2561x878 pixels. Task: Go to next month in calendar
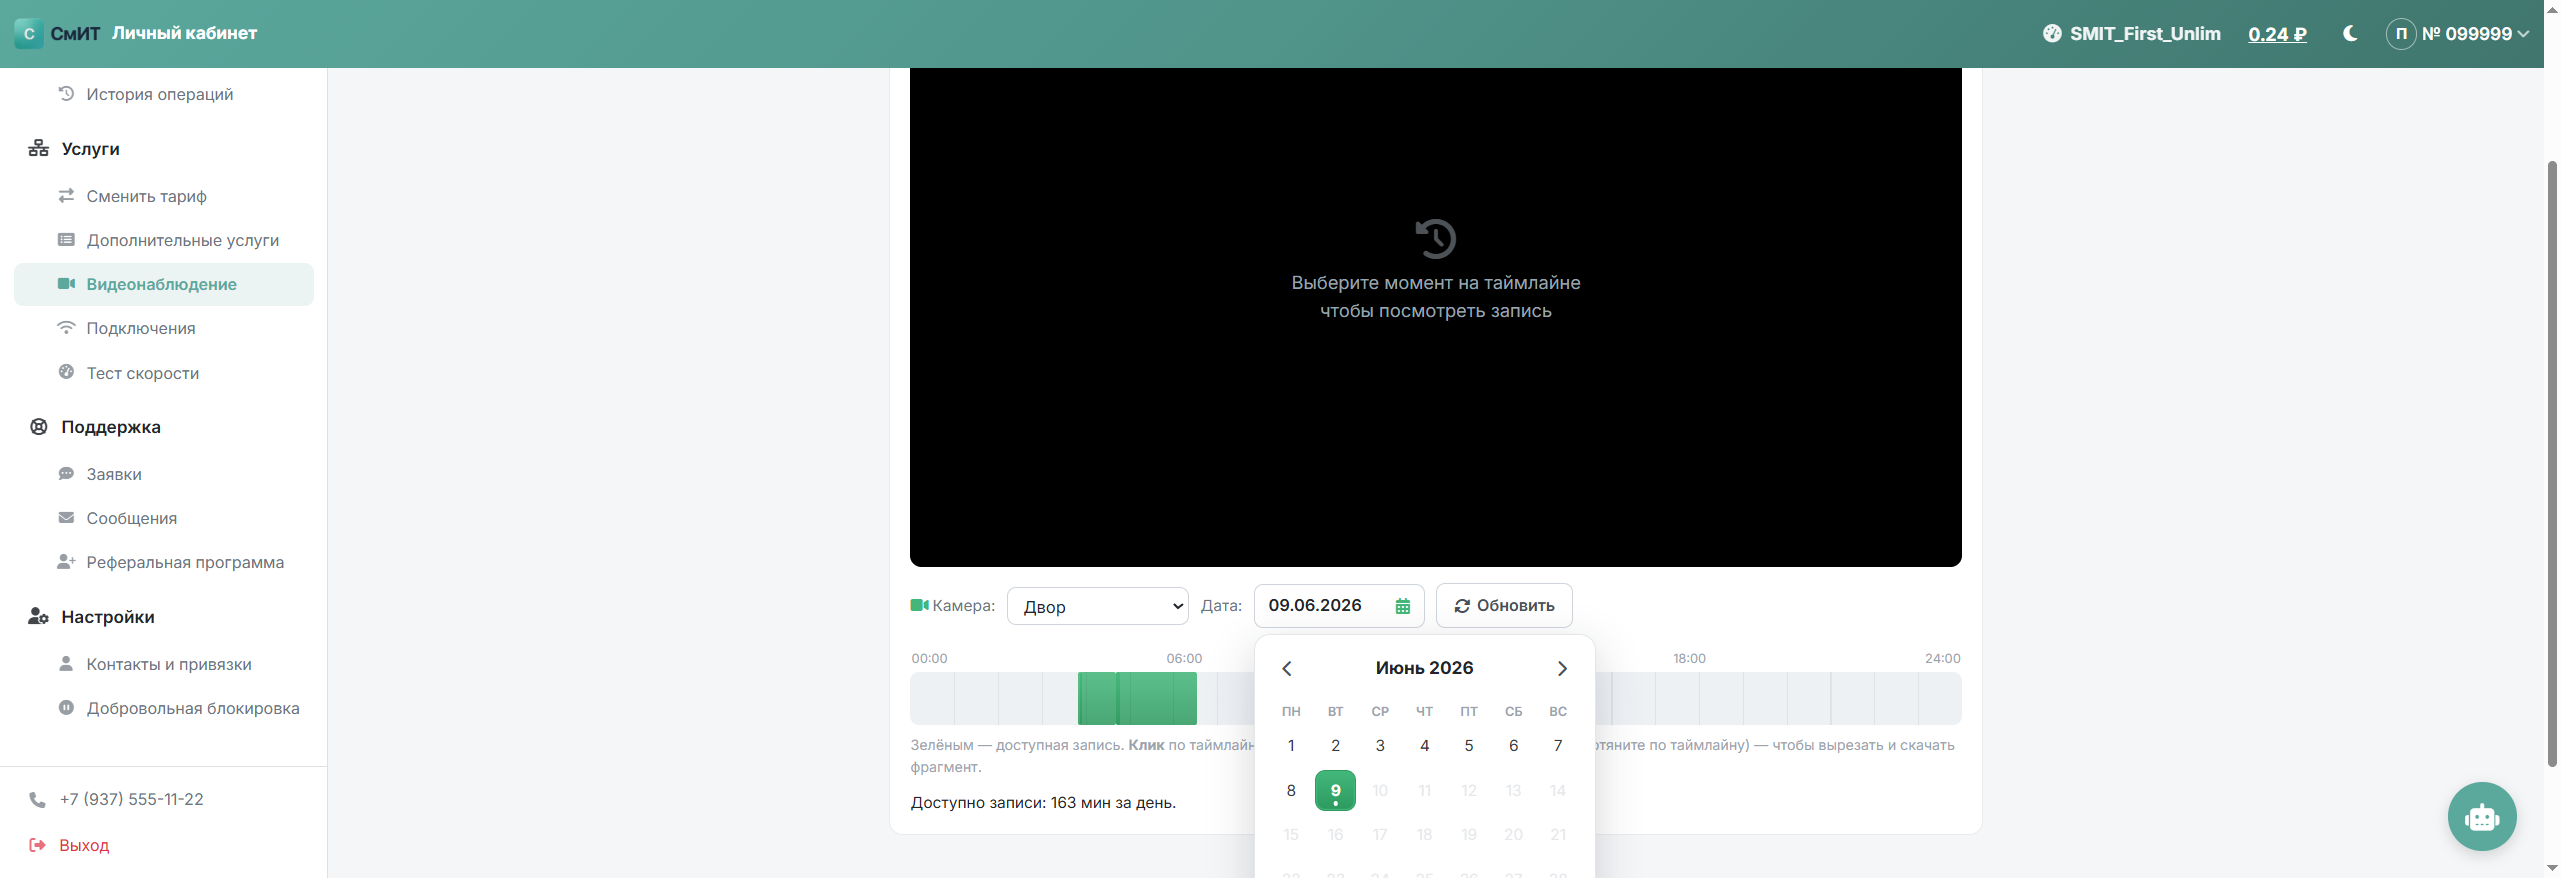point(1562,668)
